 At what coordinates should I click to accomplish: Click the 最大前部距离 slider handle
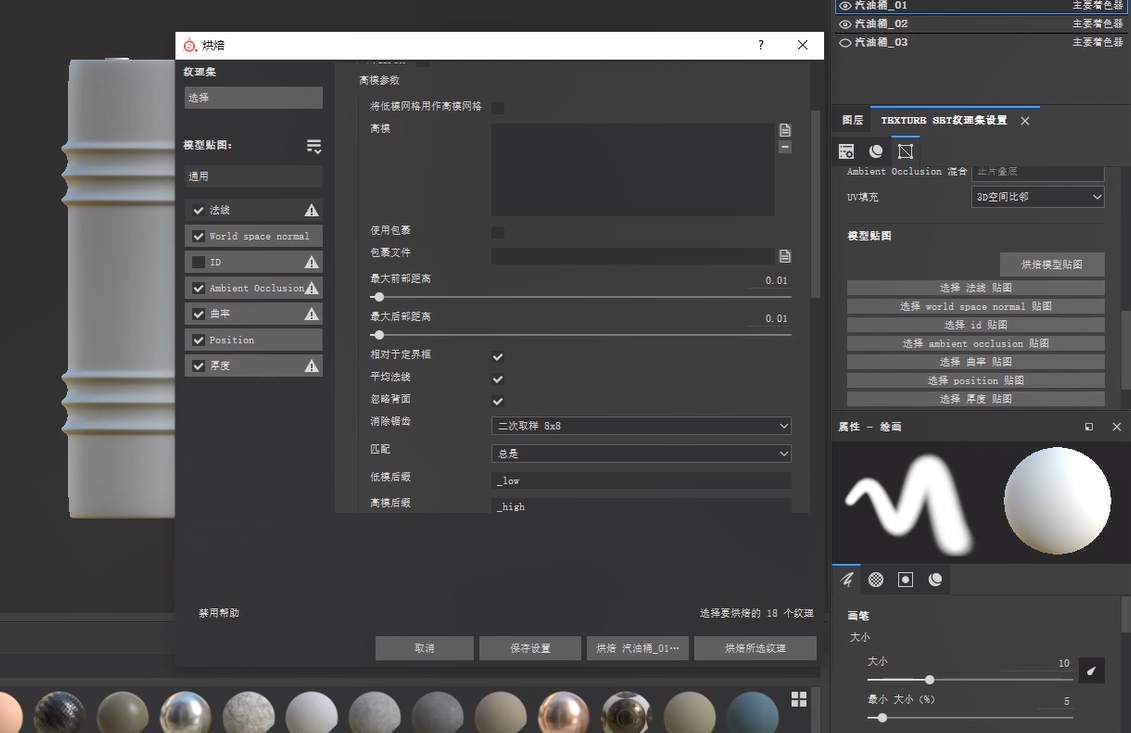[378, 297]
